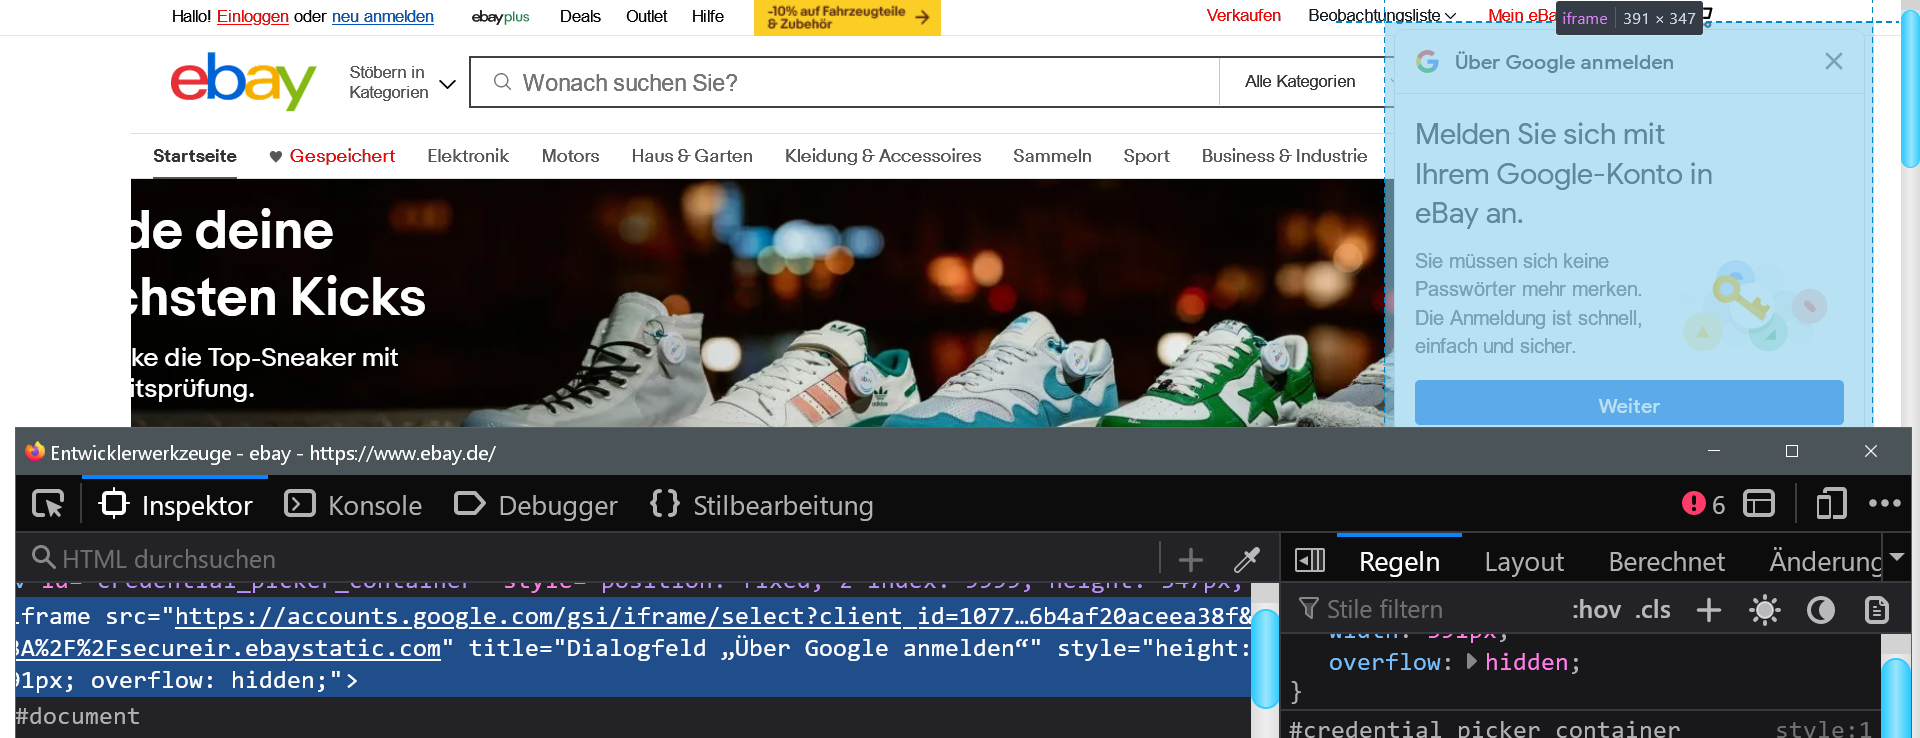The image size is (1920, 738).
Task: Switch to the Konsole tab
Action: tap(354, 505)
